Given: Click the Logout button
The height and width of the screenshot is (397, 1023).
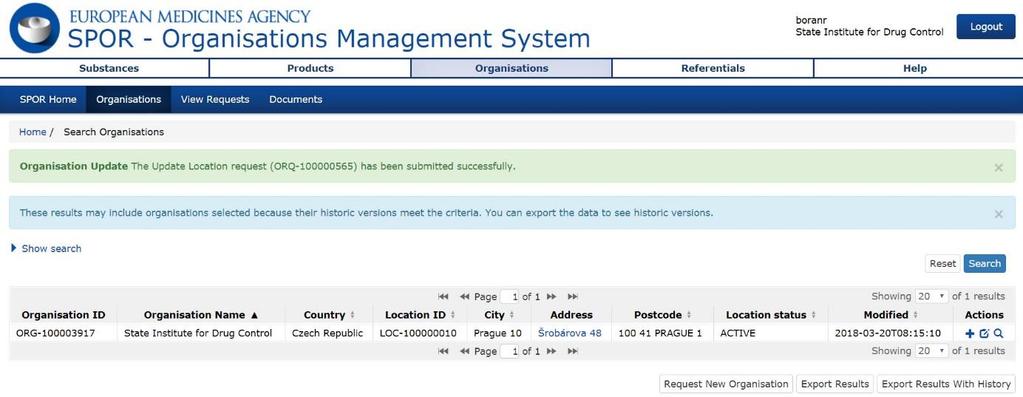Looking at the screenshot, I should coord(986,27).
